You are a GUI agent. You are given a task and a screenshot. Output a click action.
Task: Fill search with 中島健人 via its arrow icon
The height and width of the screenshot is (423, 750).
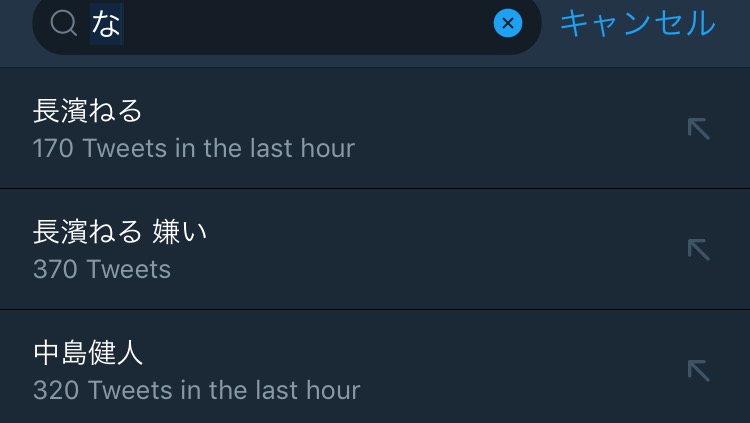click(x=698, y=370)
